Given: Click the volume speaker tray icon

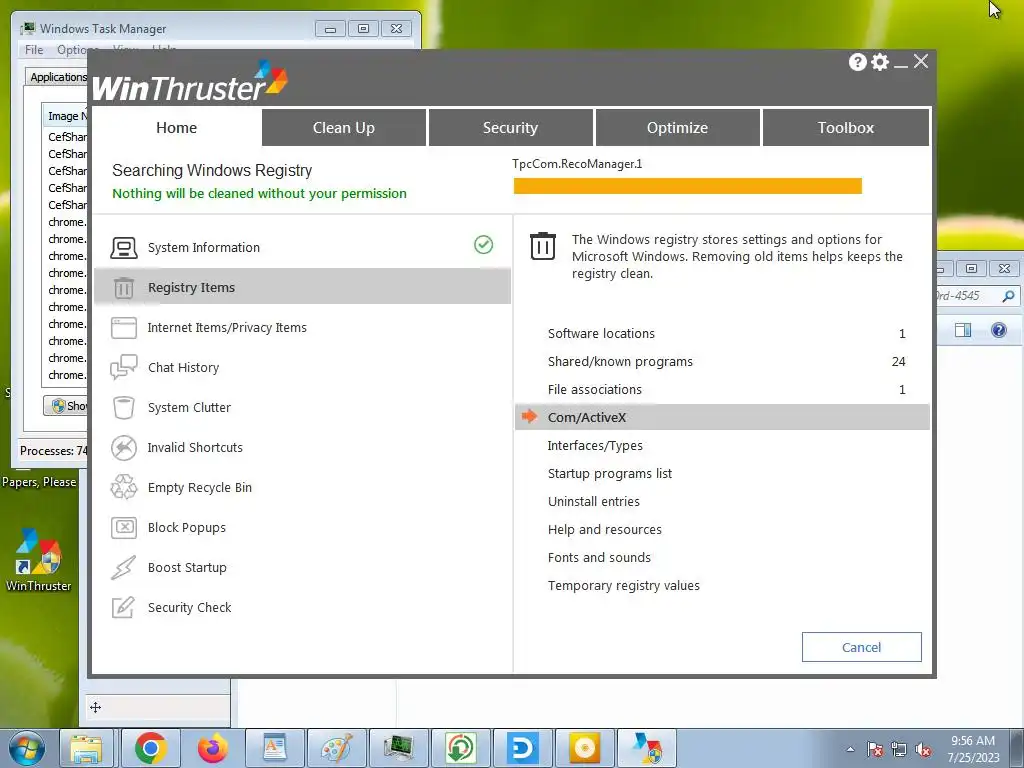Looking at the screenshot, I should click(923, 750).
